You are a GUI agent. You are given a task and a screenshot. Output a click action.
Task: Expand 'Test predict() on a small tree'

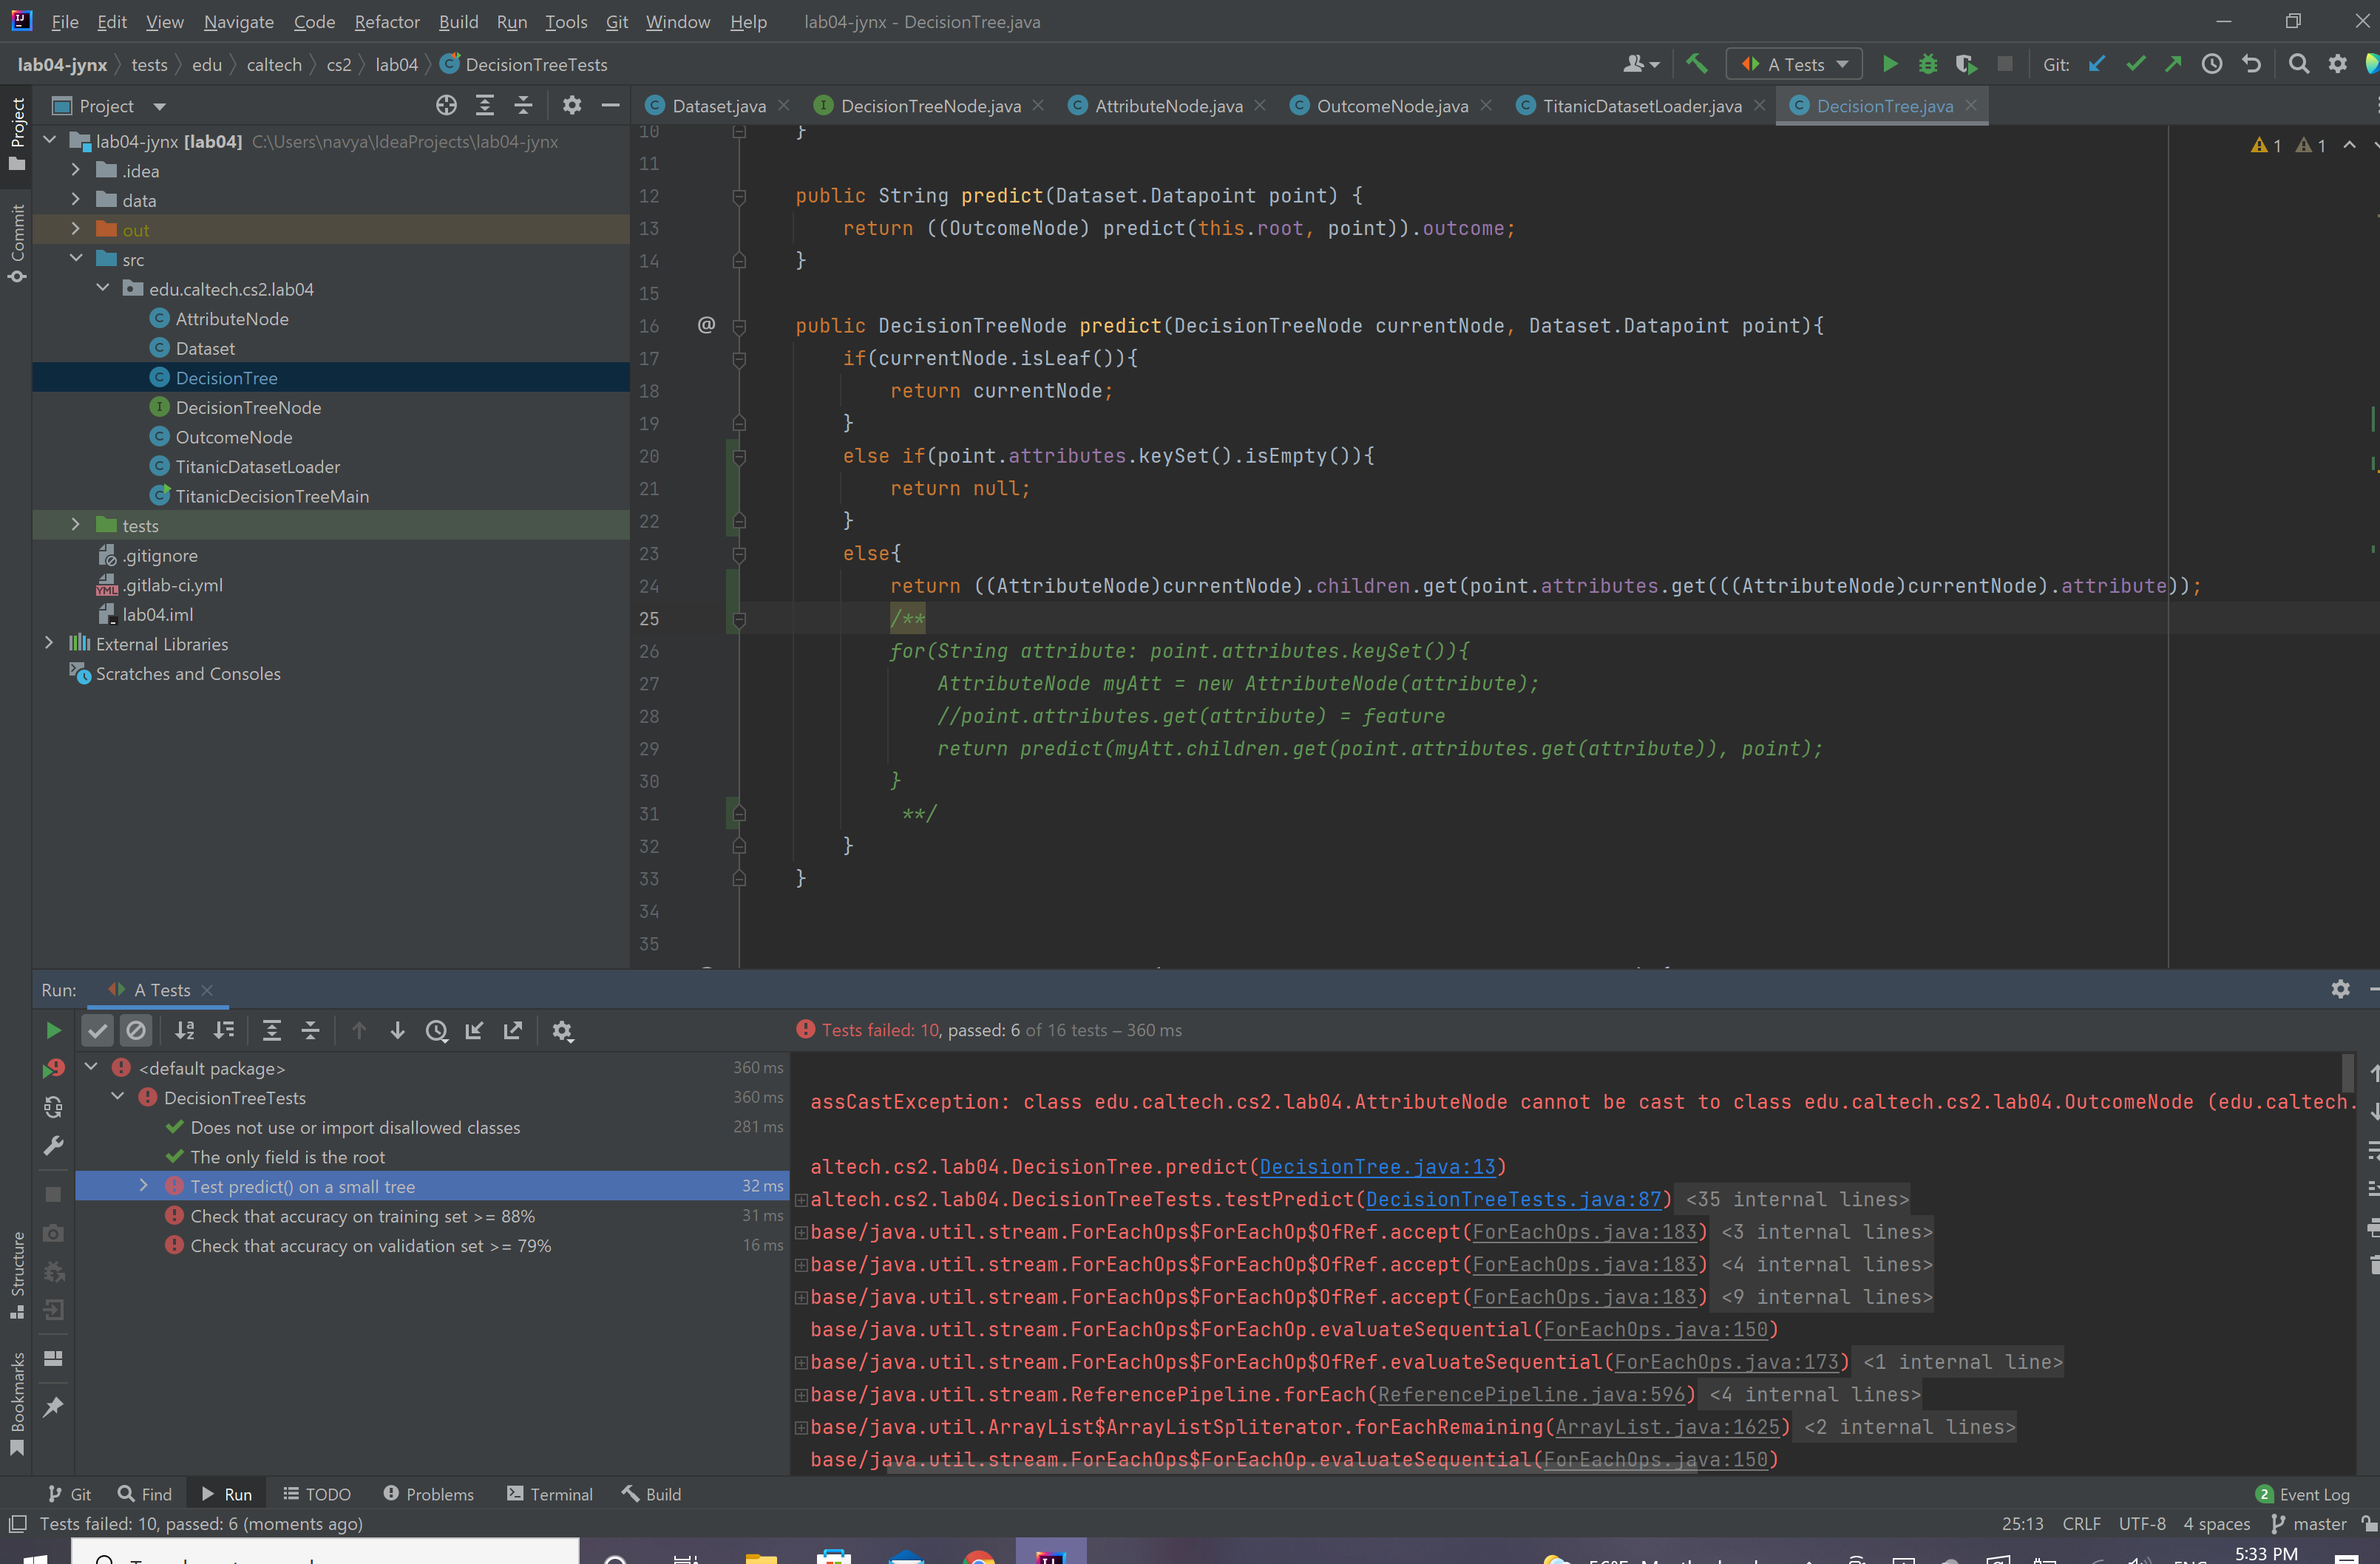click(143, 1185)
